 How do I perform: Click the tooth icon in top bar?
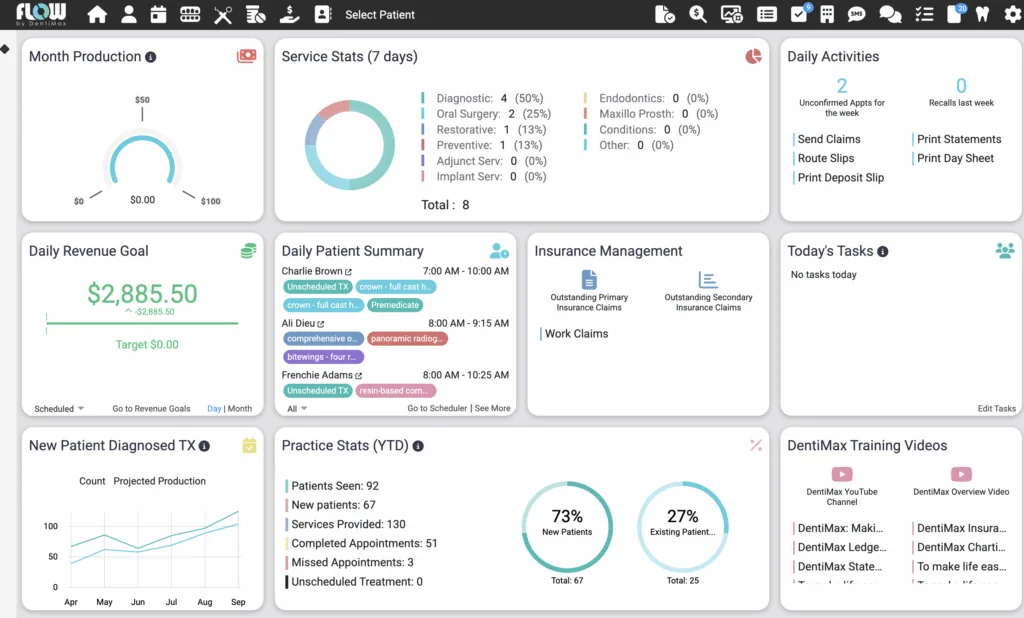[982, 15]
